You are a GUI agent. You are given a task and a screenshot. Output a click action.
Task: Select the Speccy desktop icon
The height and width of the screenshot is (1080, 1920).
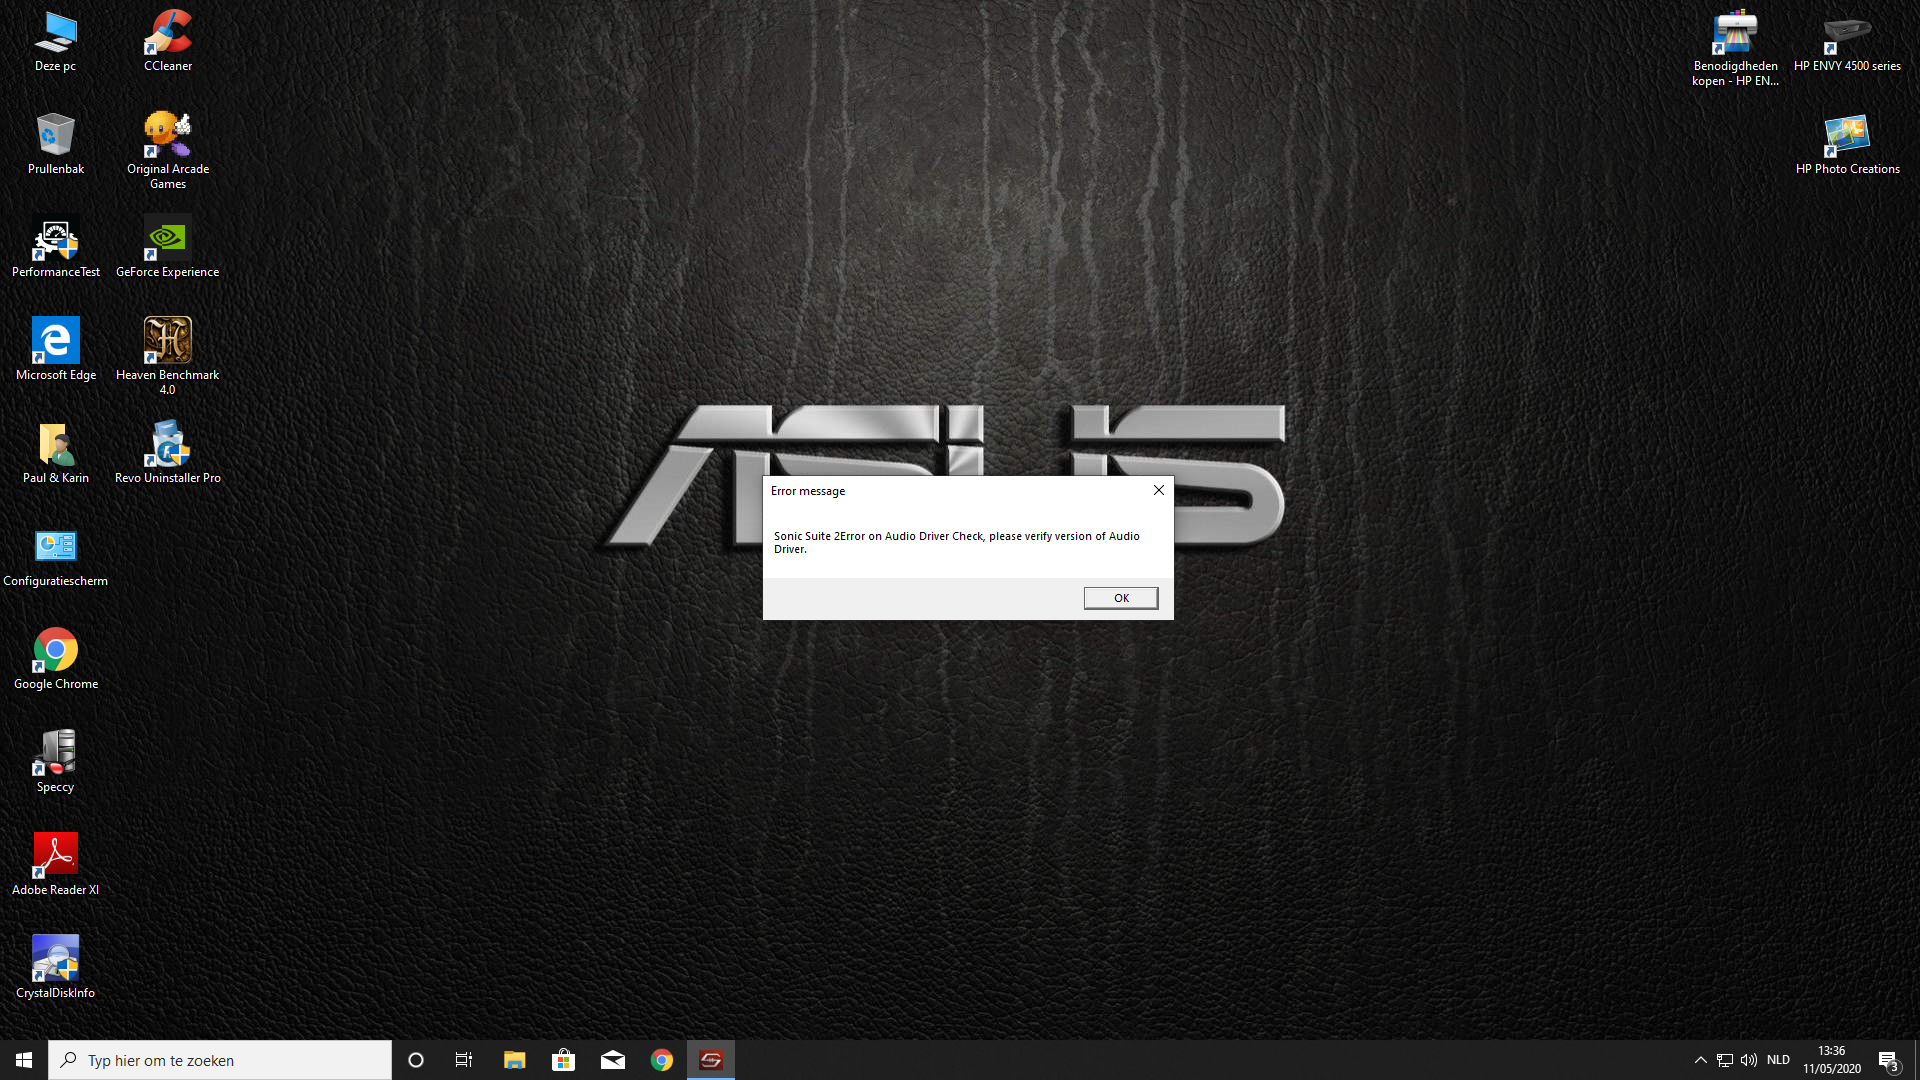(56, 761)
